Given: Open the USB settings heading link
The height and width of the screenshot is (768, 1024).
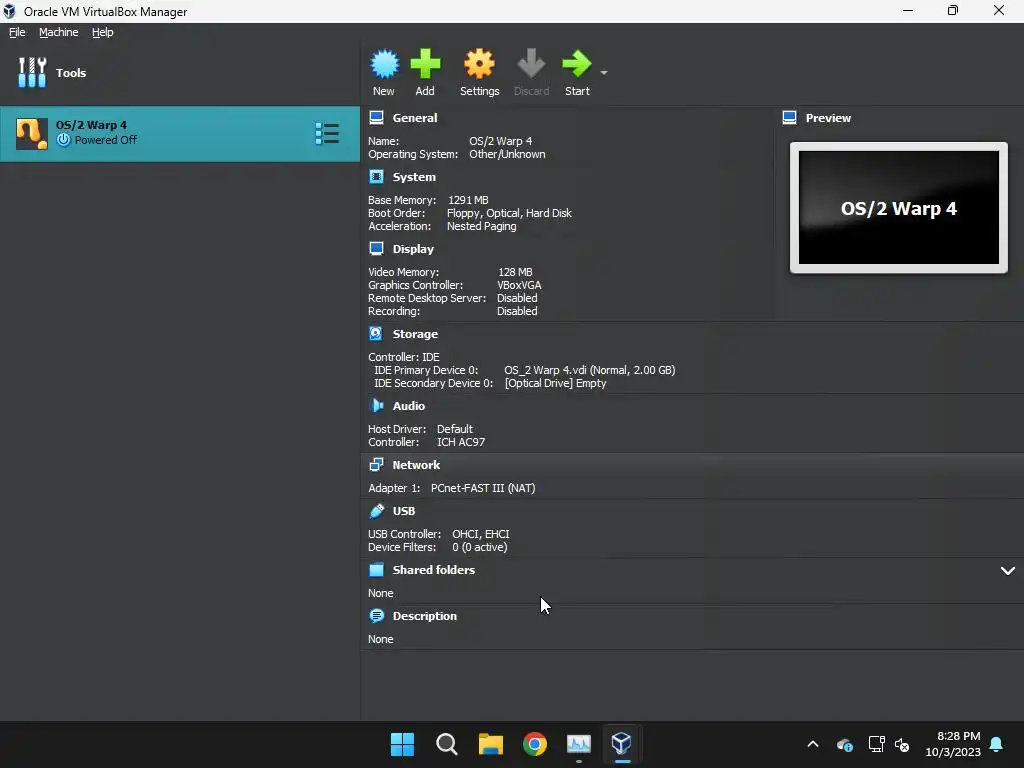Looking at the screenshot, I should pyautogui.click(x=404, y=511).
